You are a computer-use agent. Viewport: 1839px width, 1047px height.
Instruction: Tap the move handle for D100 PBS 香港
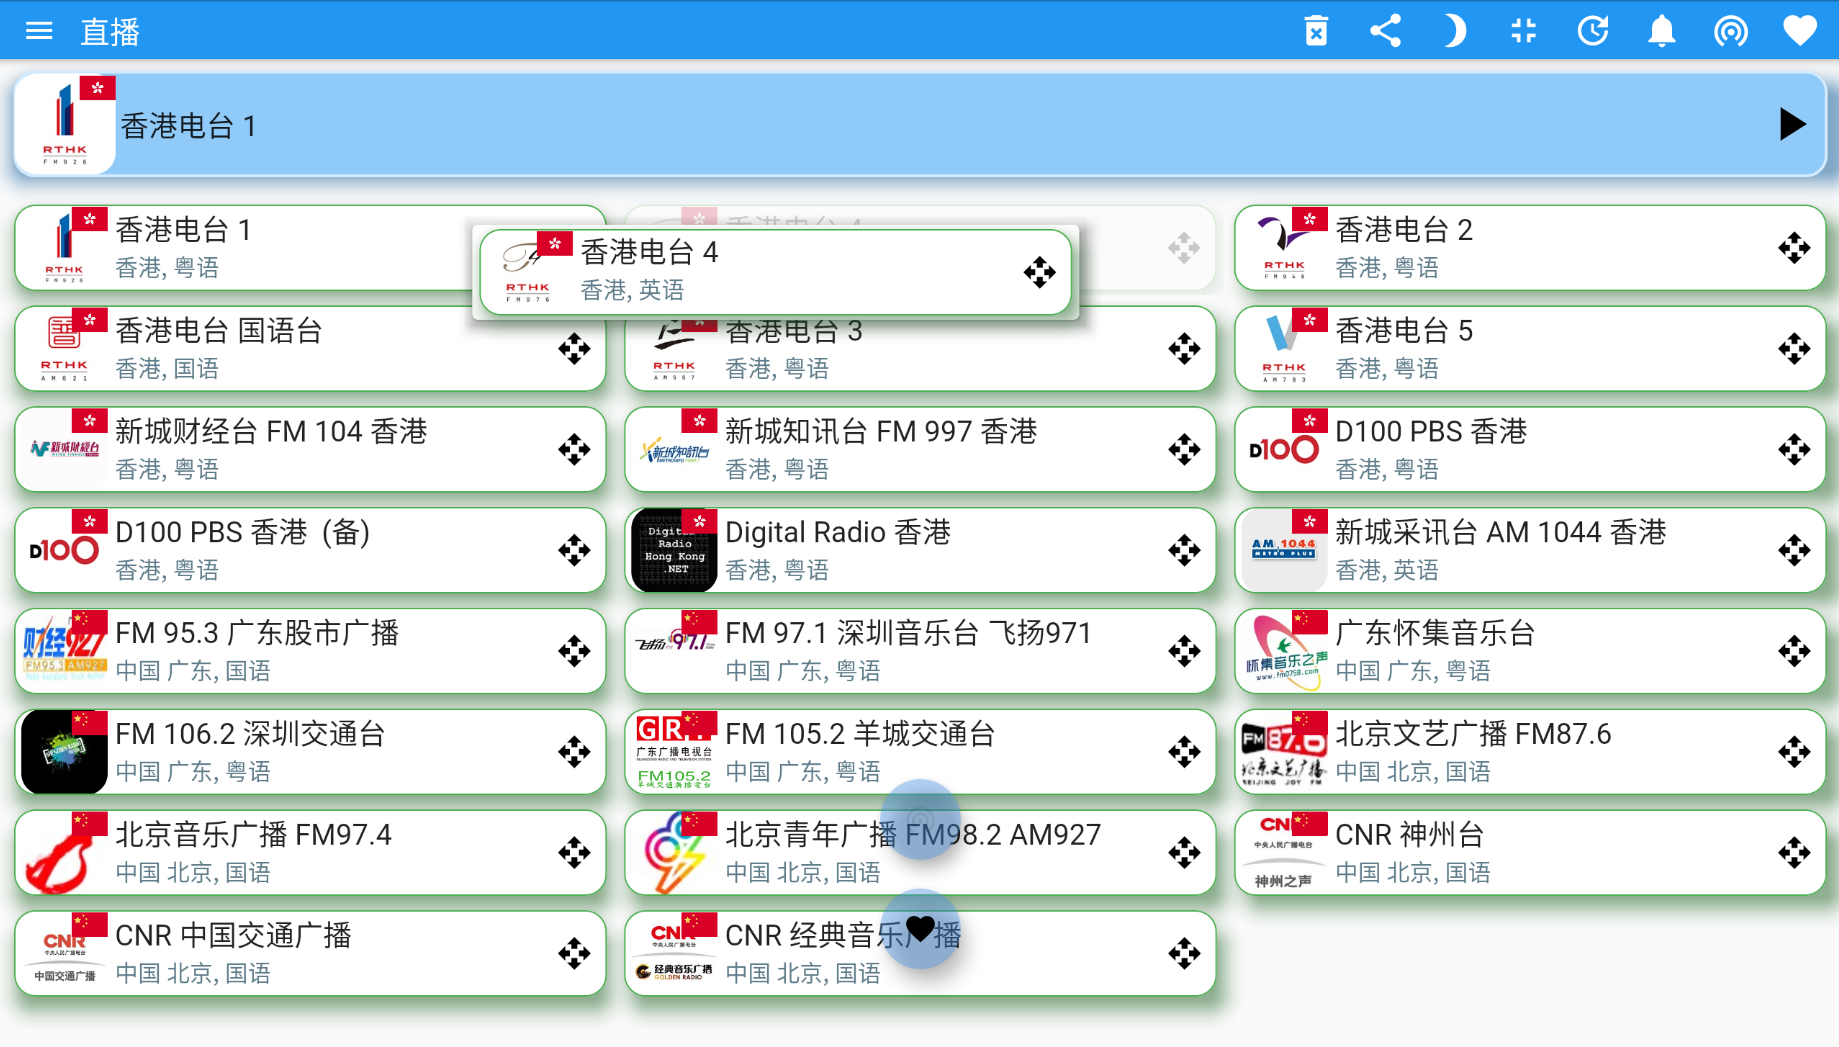pyautogui.click(x=1794, y=450)
